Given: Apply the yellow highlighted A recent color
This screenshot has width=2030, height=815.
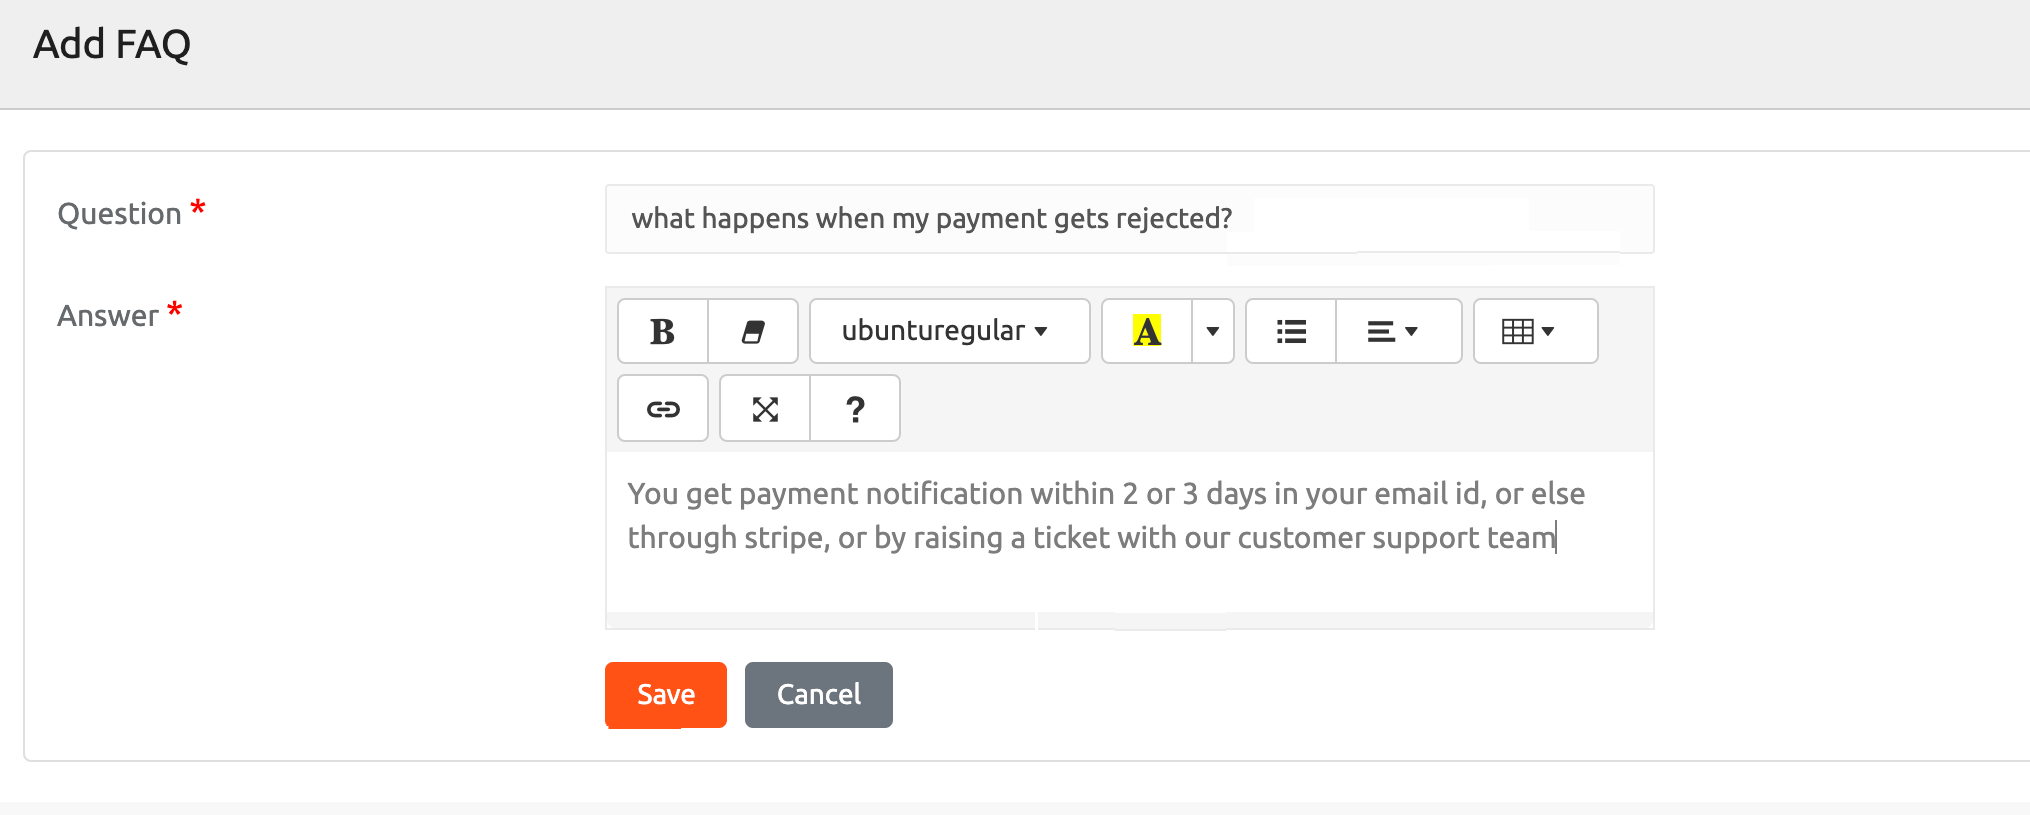Looking at the screenshot, I should [1146, 331].
